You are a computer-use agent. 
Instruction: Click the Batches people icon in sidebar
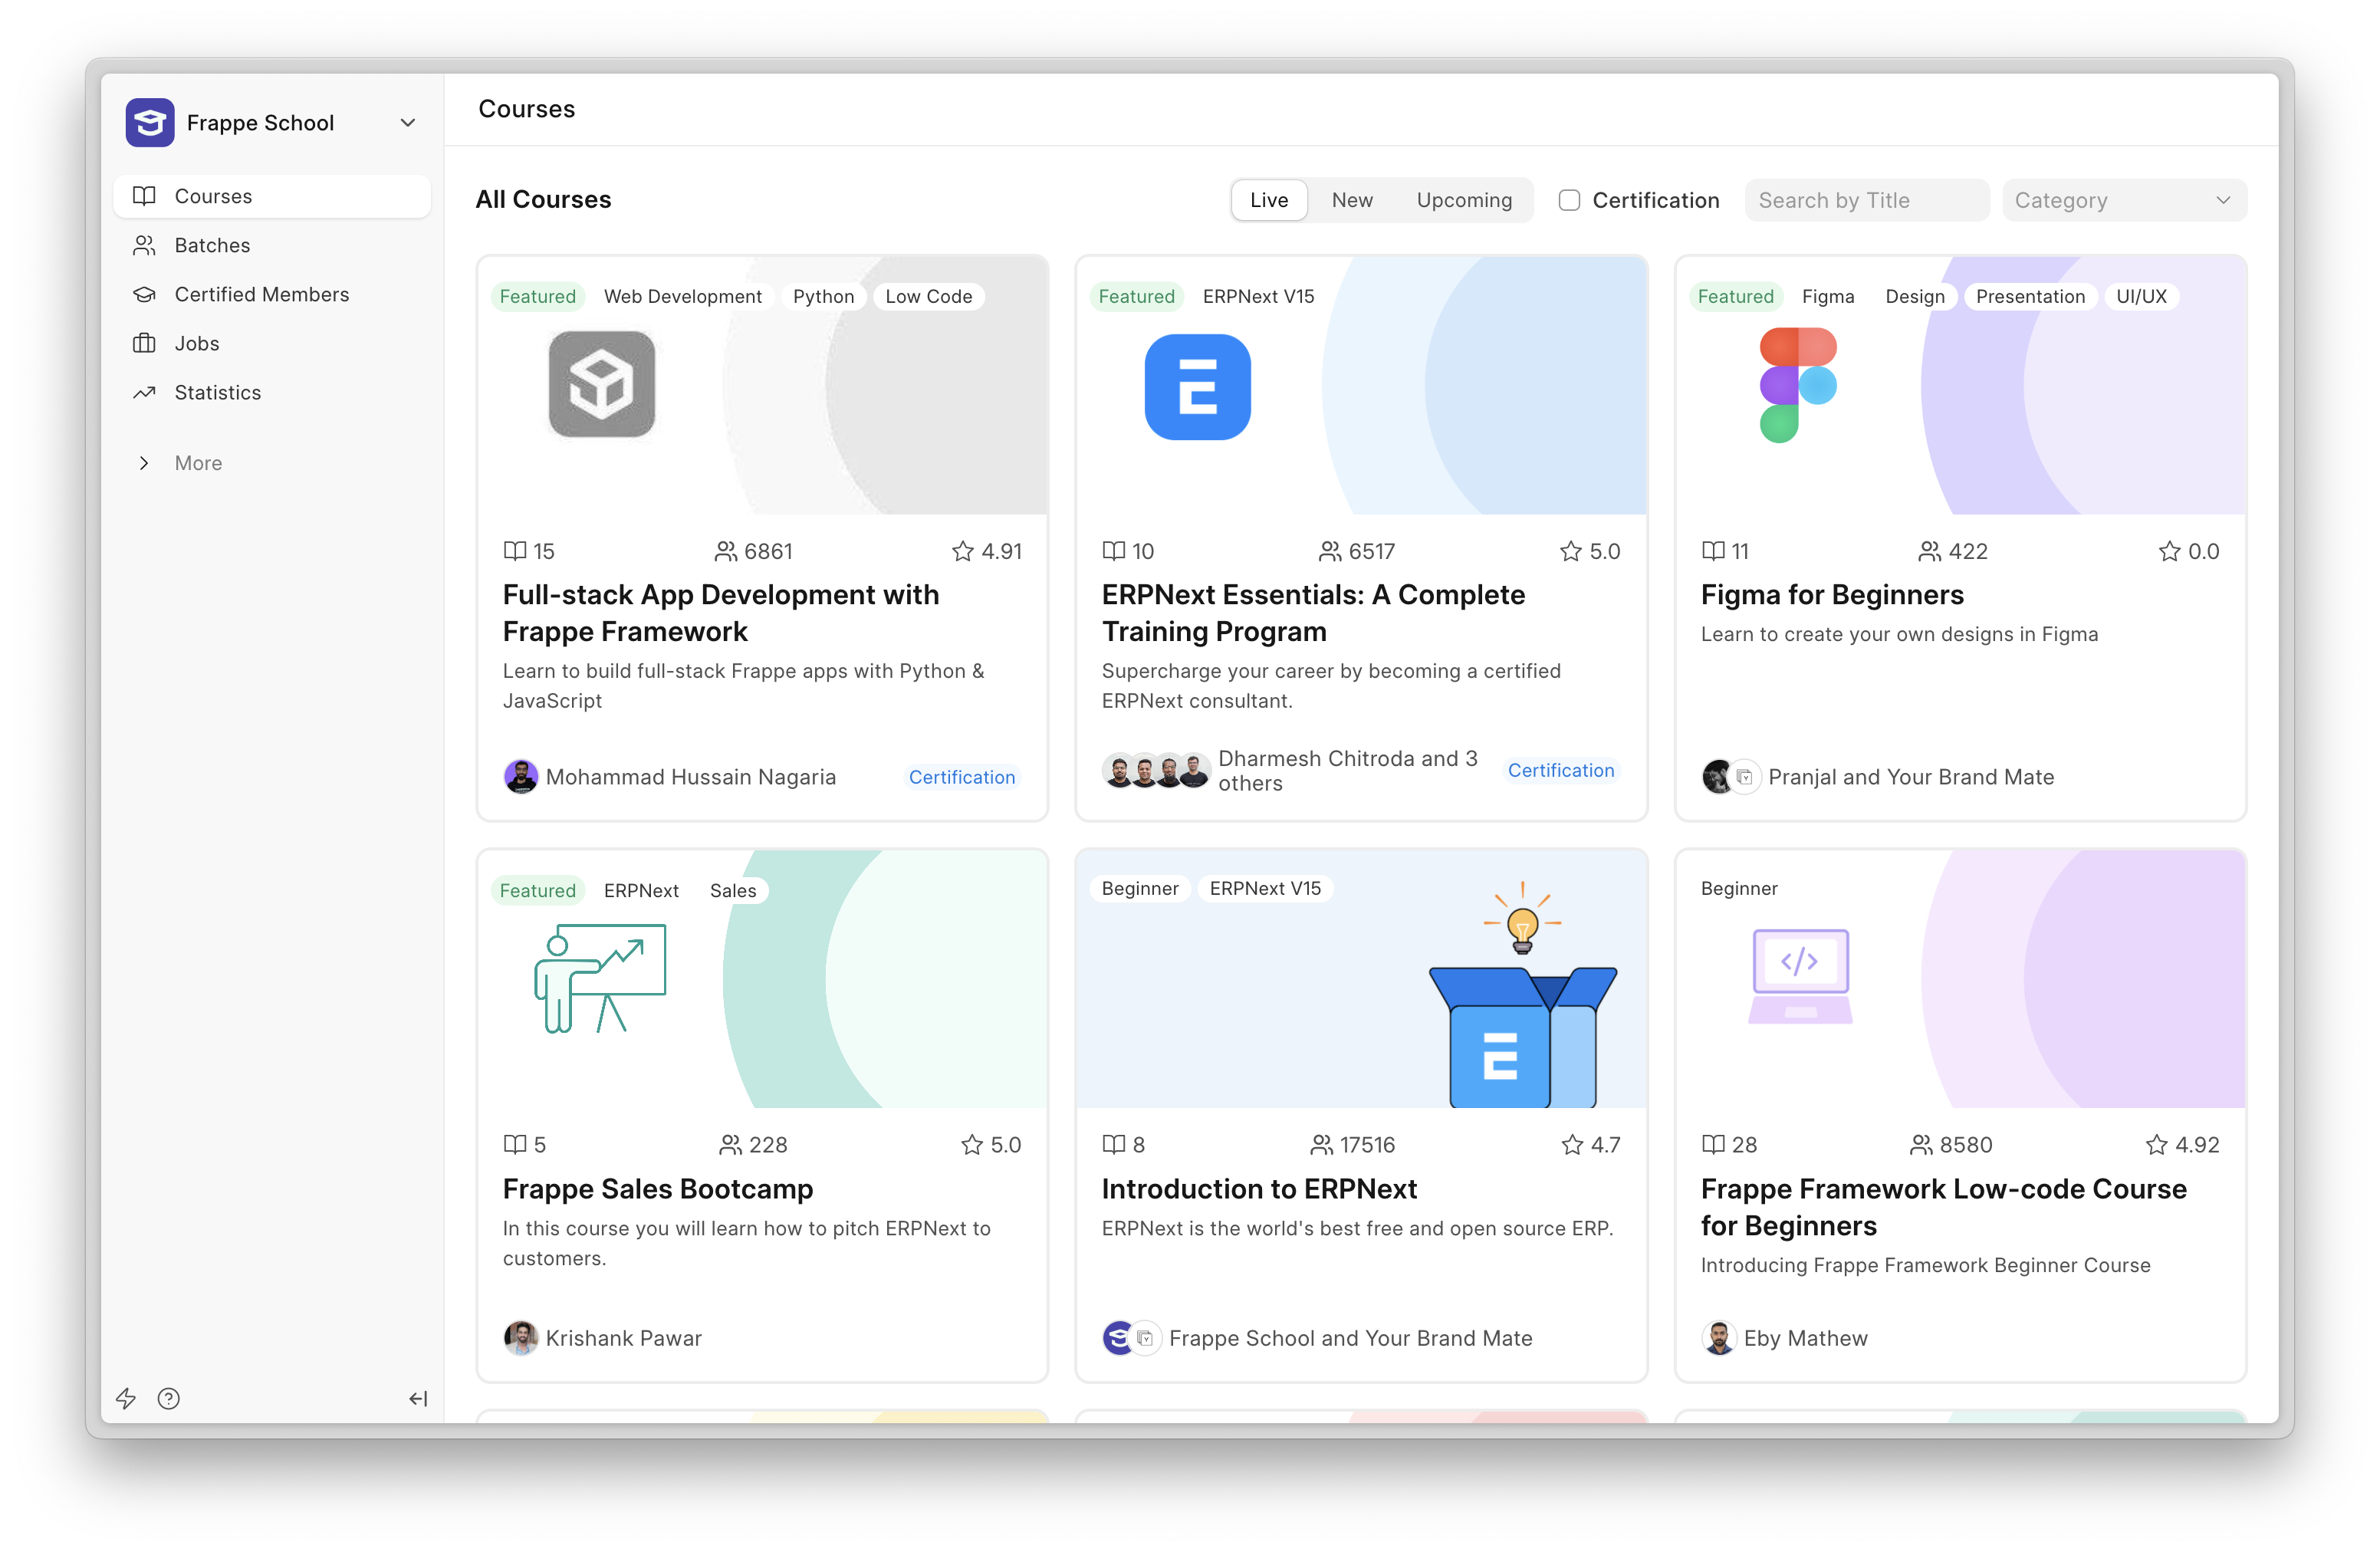tap(145, 245)
